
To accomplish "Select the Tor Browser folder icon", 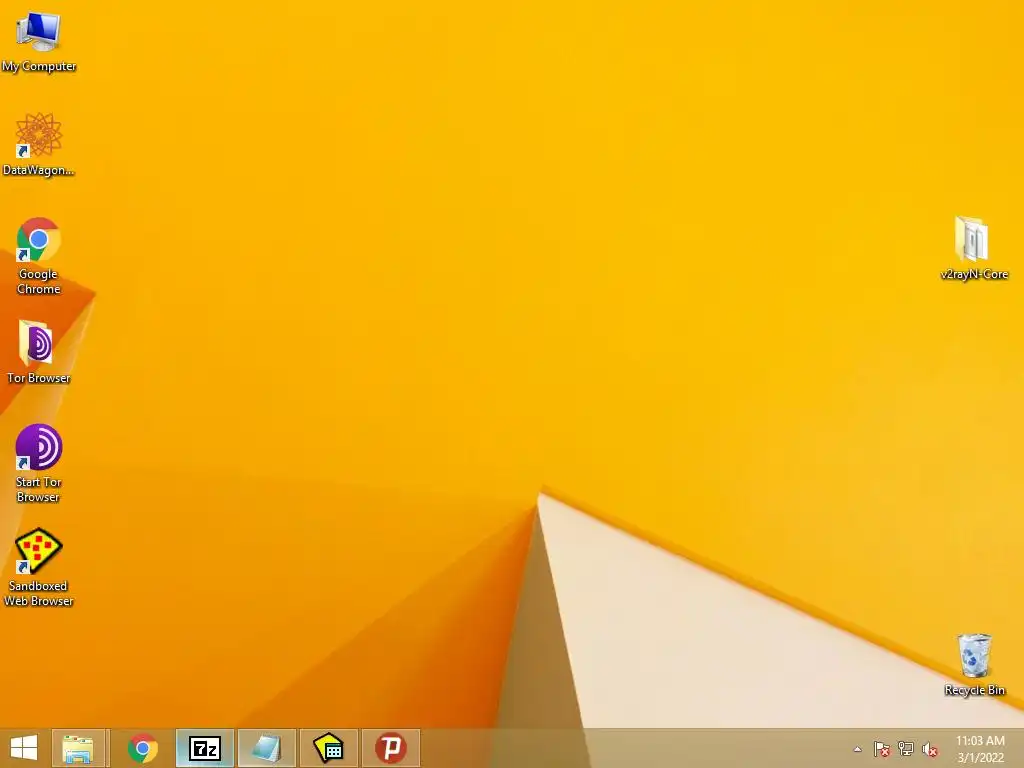I will tap(39, 352).
